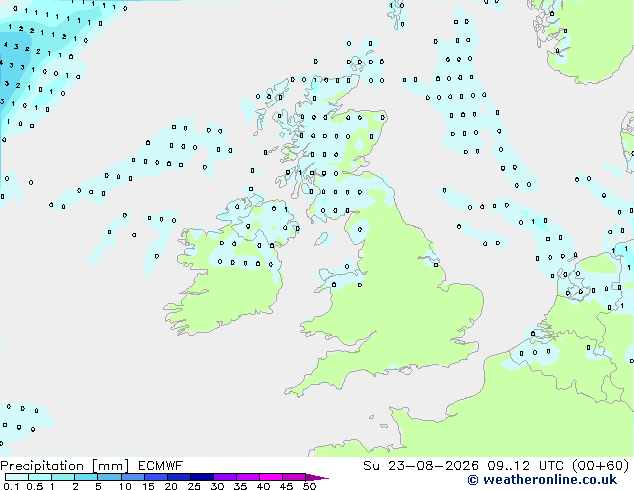Viewport: 634px width, 490px height.
Task: Click the '25' legend value
Action: (194, 486)
